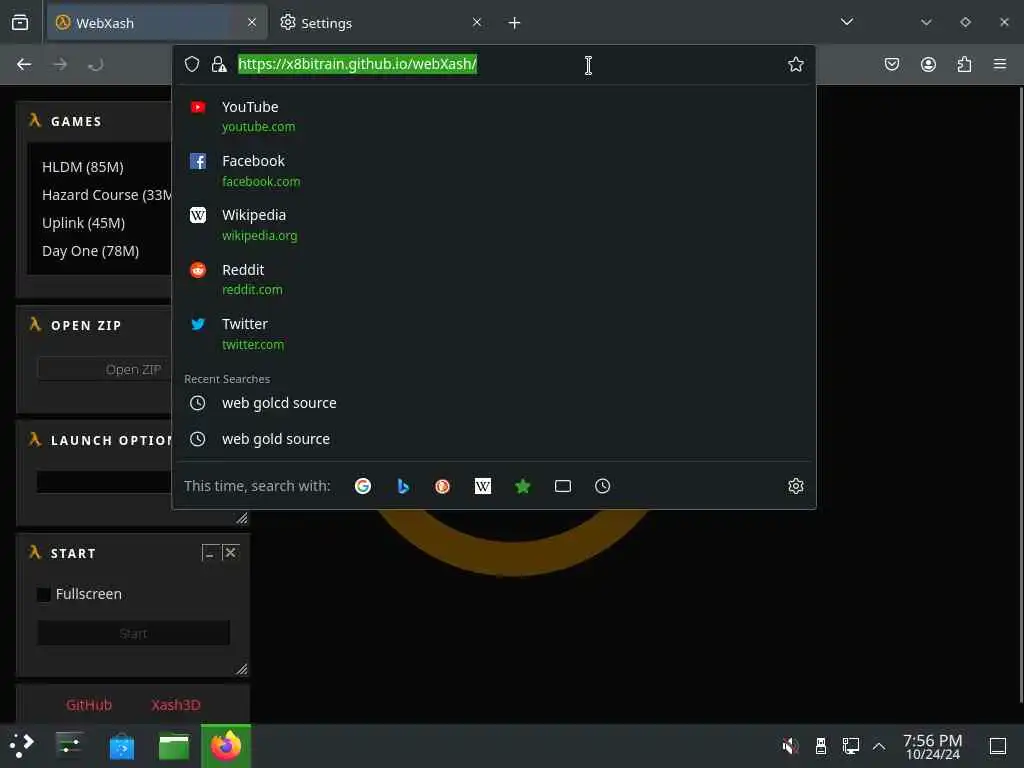The image size is (1024, 768).
Task: Click the muted volume tray icon
Action: pos(790,746)
